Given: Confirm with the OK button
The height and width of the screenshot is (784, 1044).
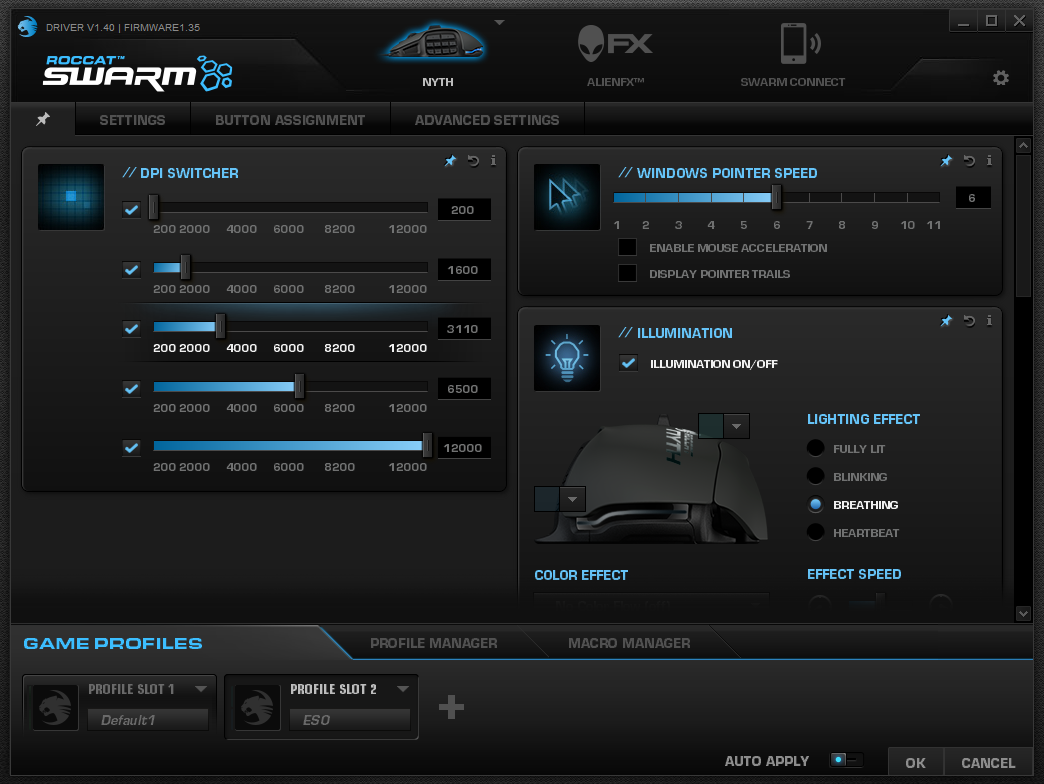Looking at the screenshot, I should [x=915, y=763].
